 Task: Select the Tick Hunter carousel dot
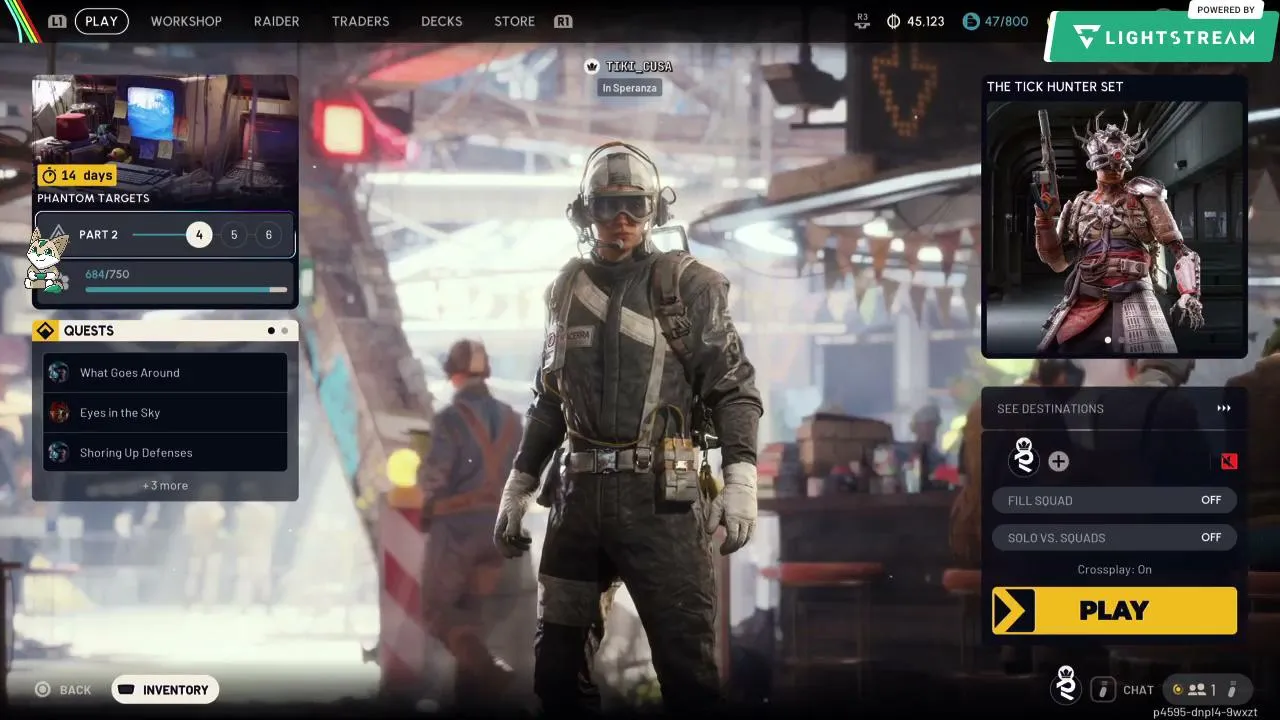point(1107,340)
